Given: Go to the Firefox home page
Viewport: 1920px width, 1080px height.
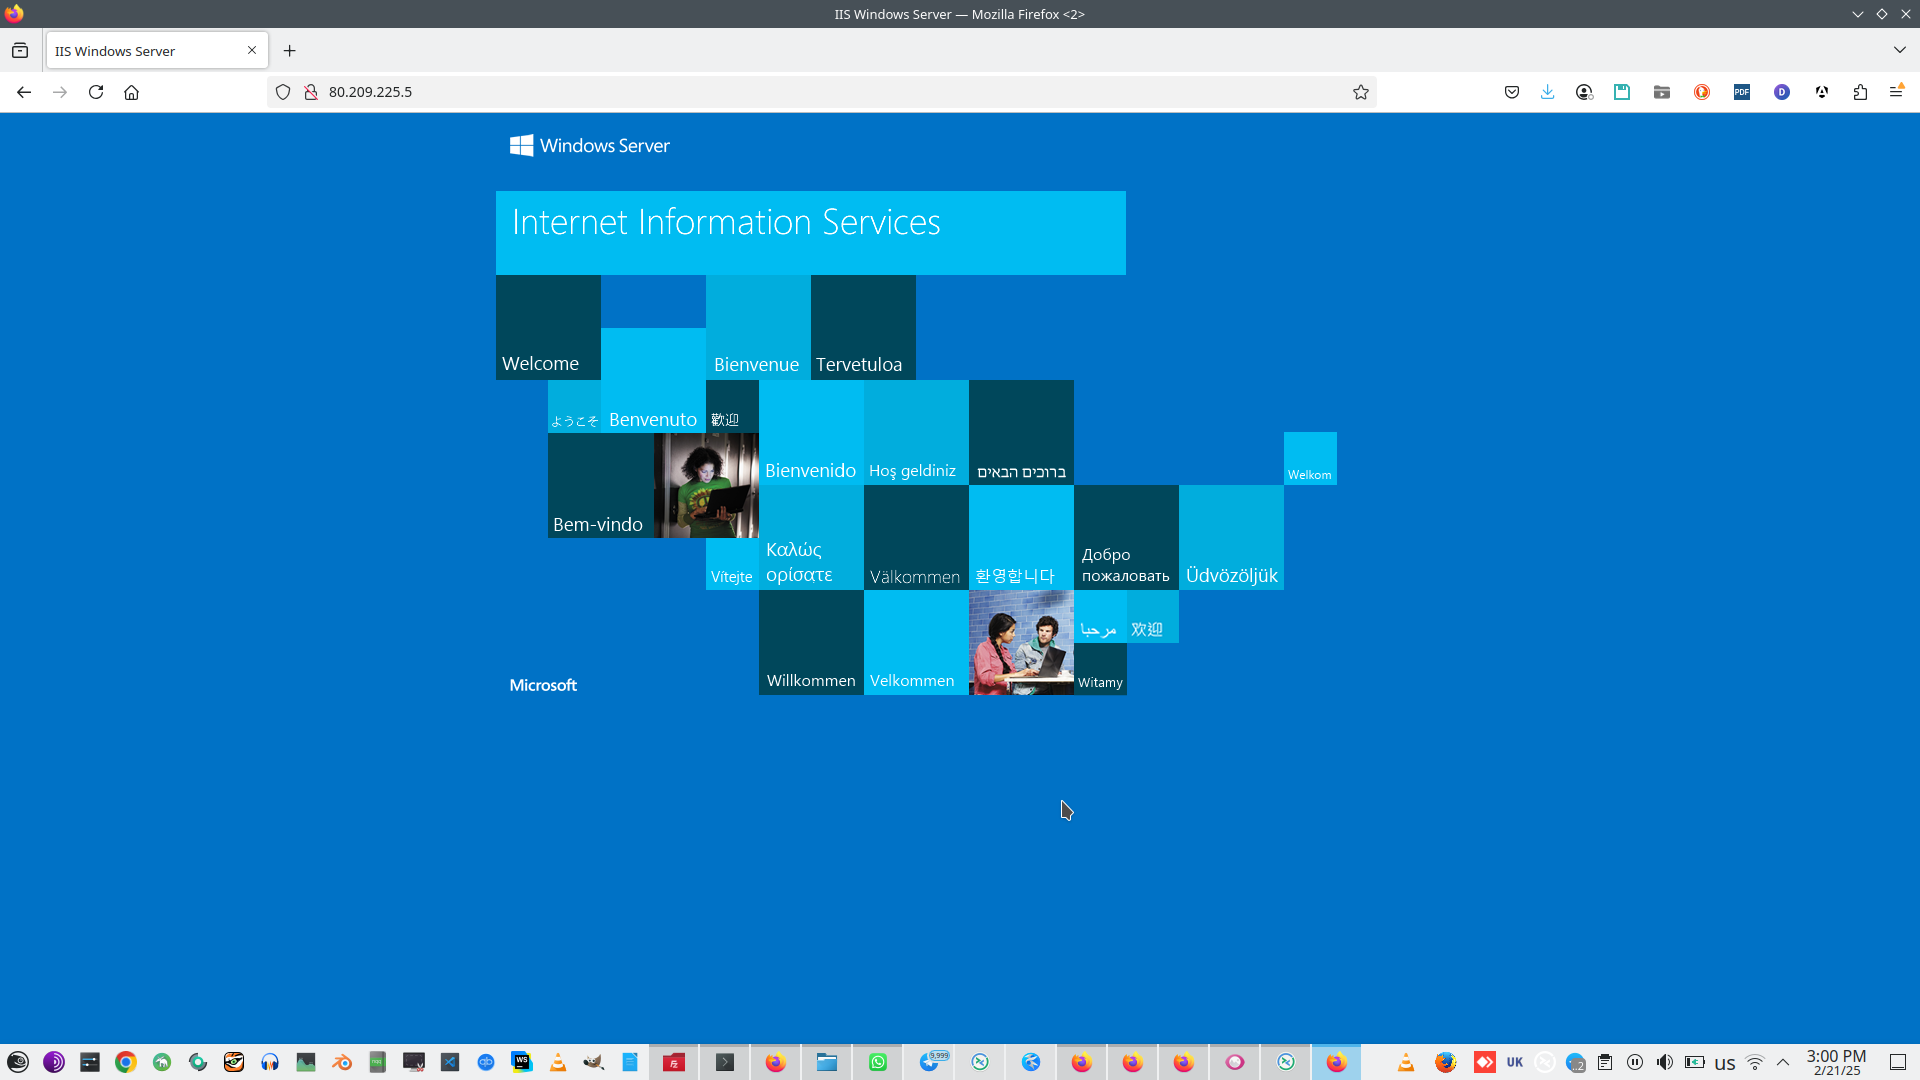Looking at the screenshot, I should pos(131,92).
